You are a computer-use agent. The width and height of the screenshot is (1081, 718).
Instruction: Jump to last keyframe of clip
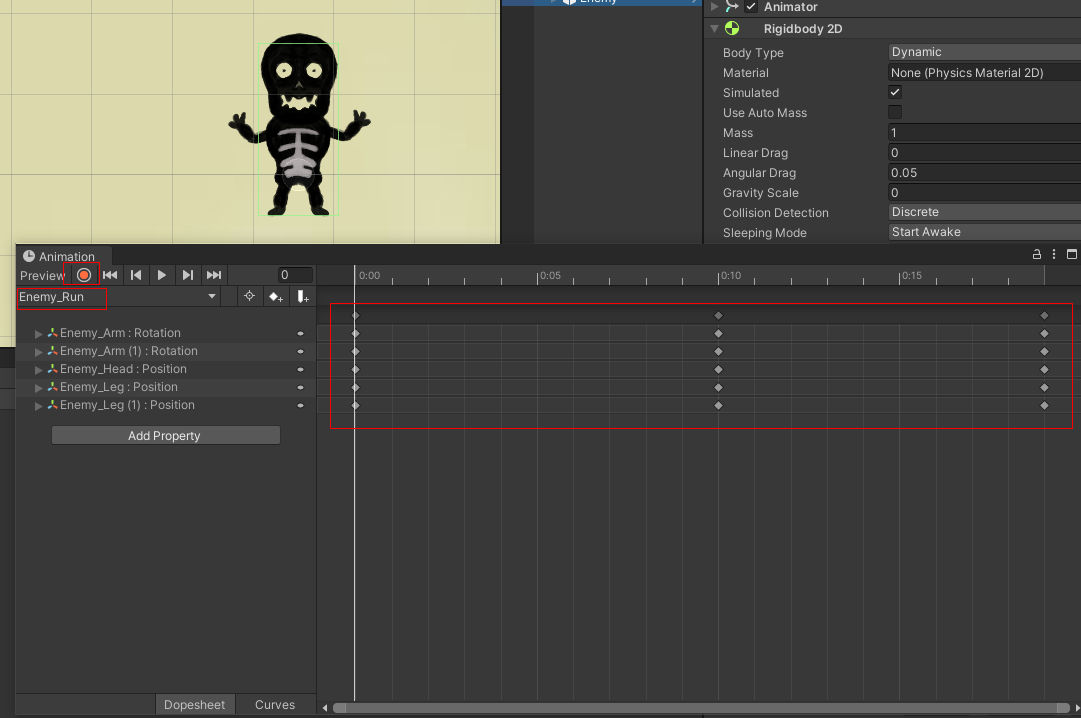[214, 275]
